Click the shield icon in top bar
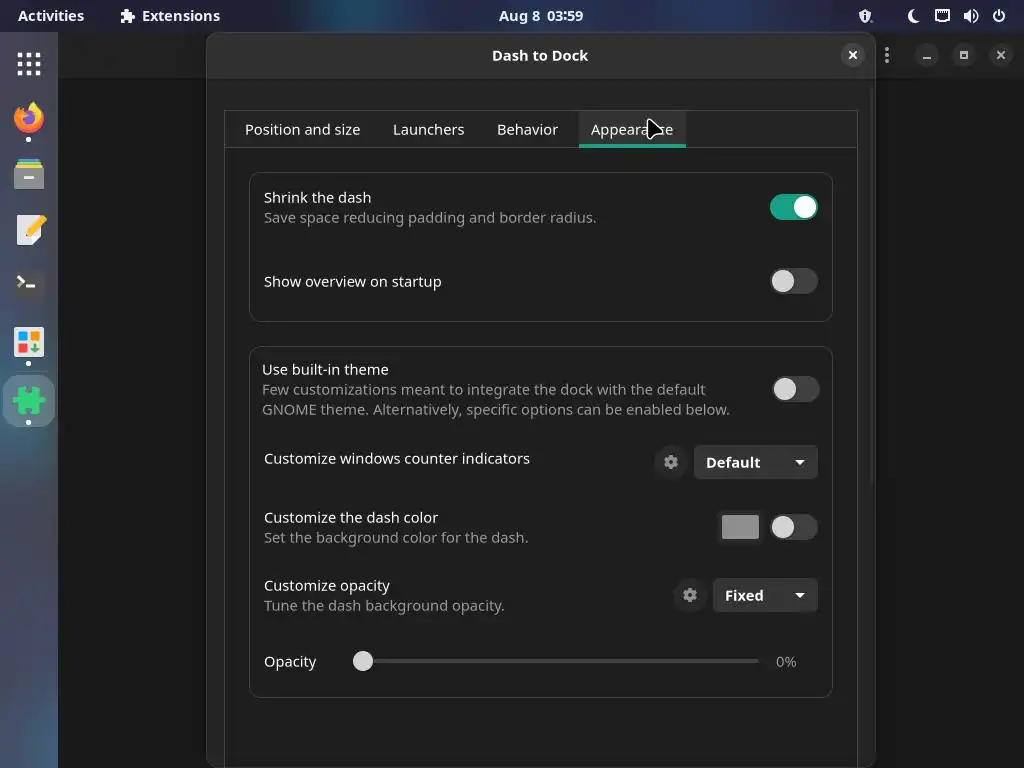Viewport: 1024px width, 768px height. pos(865,16)
